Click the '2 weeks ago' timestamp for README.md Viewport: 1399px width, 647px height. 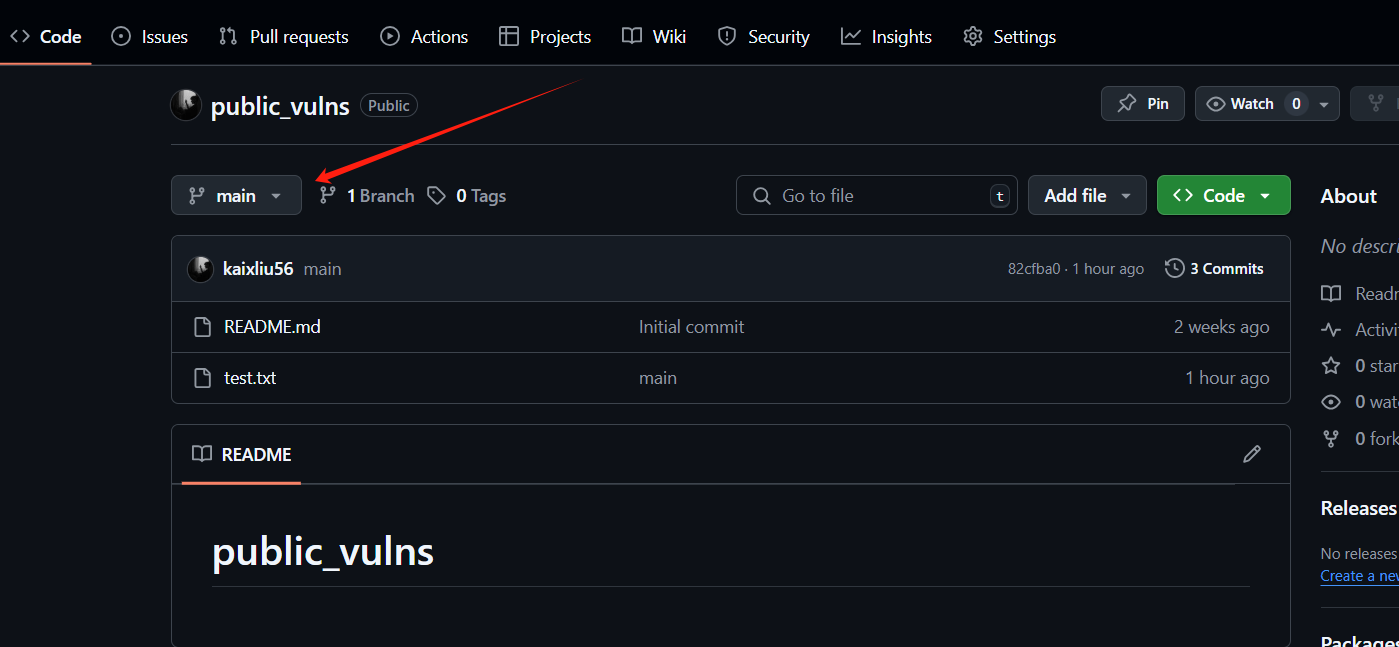pyautogui.click(x=1222, y=327)
